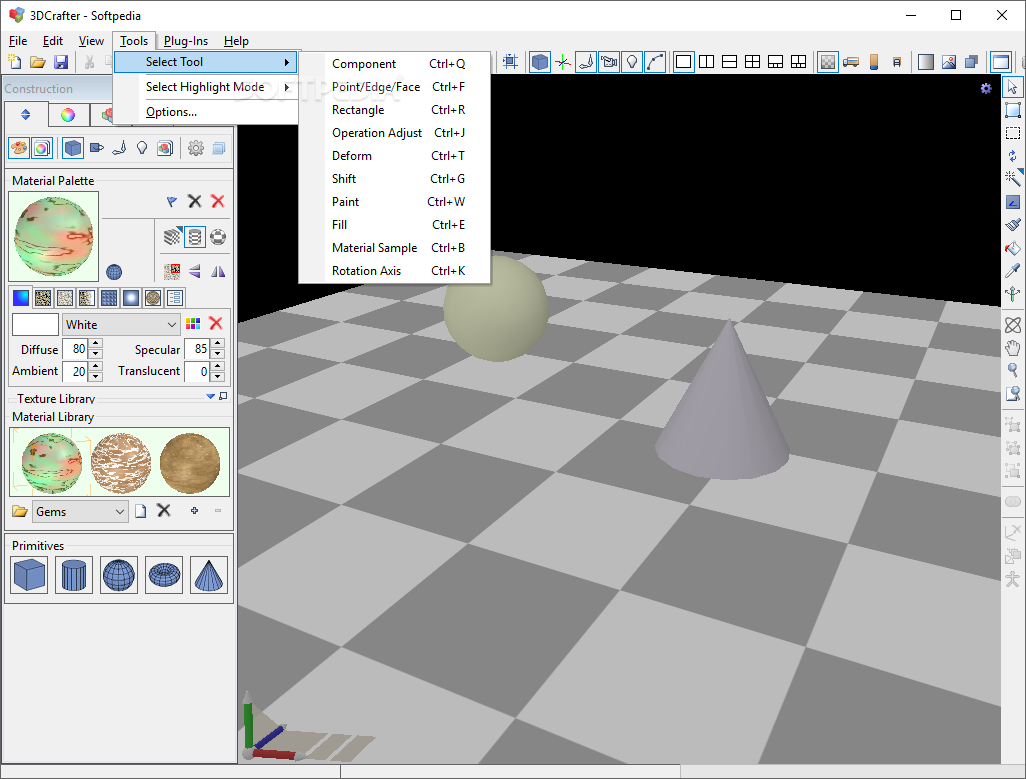Select the eyedropper material sample tool
Screen dimensions: 1026x779
point(1013,271)
